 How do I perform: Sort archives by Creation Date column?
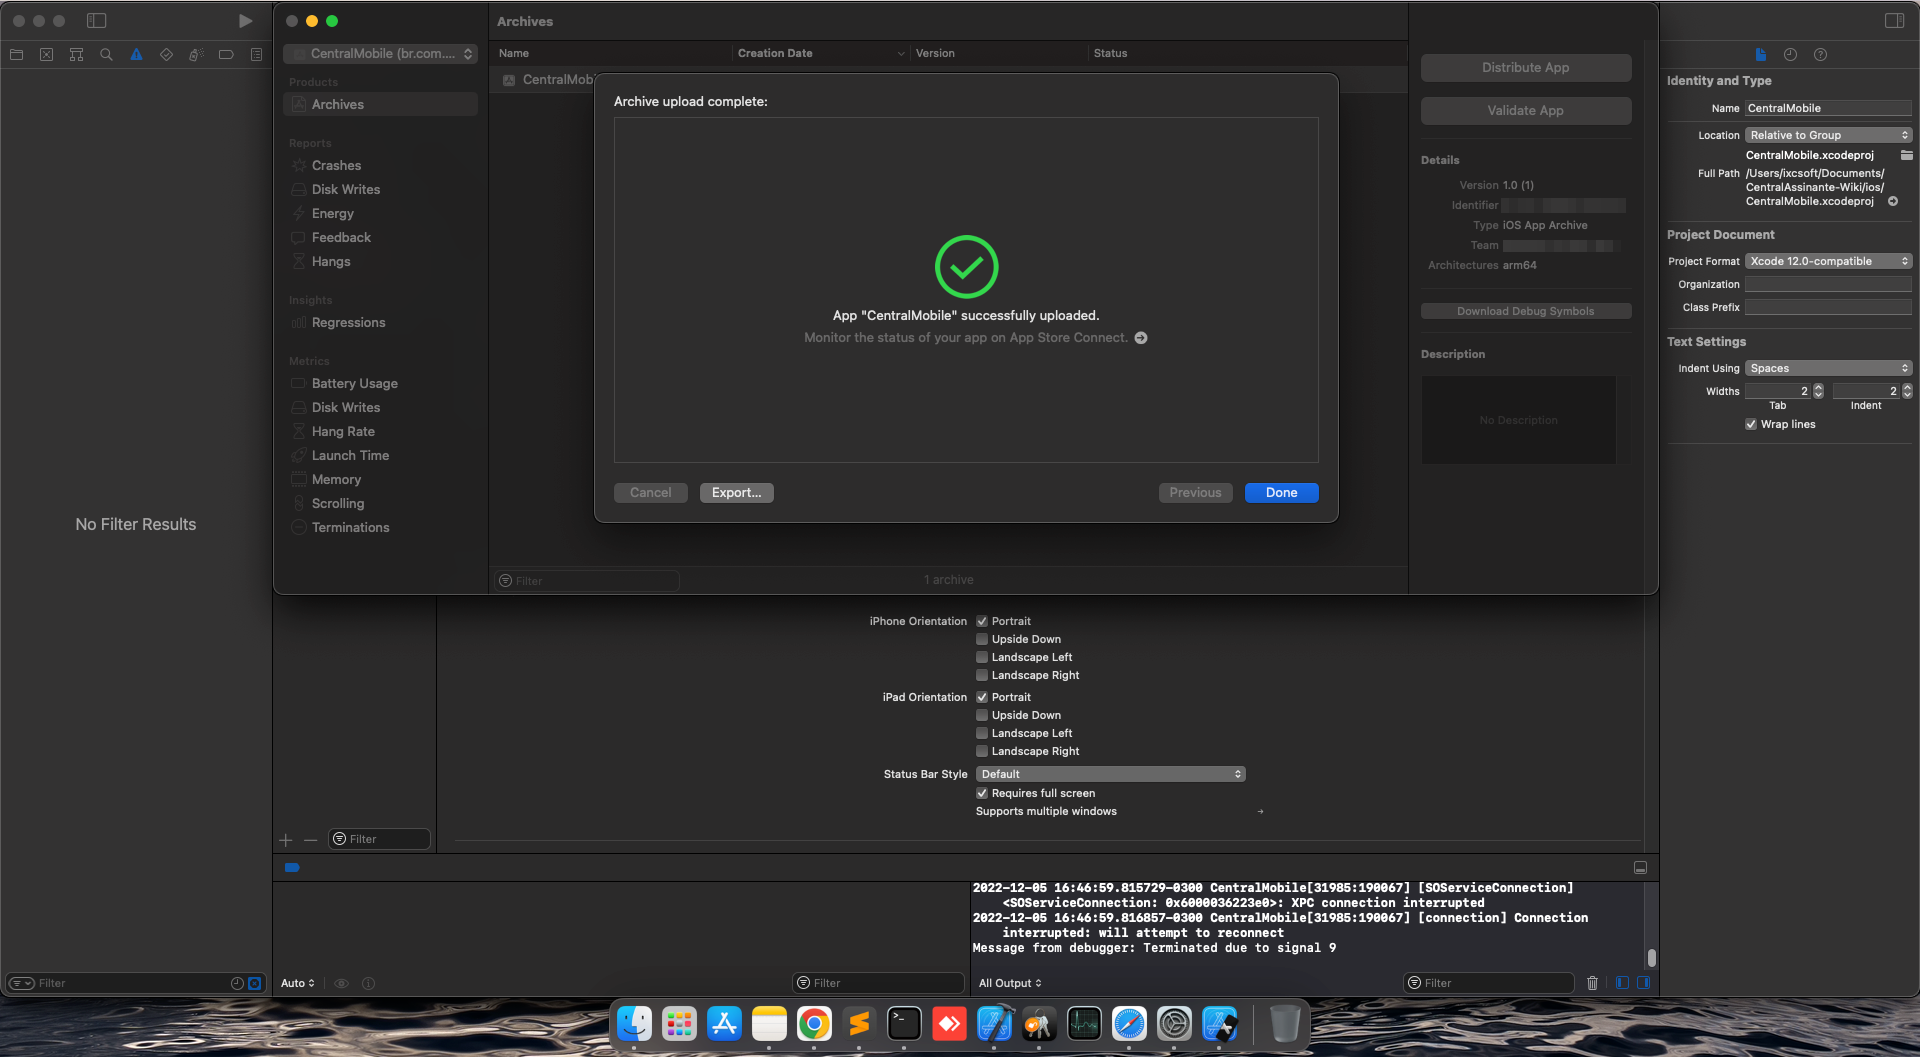[820, 53]
